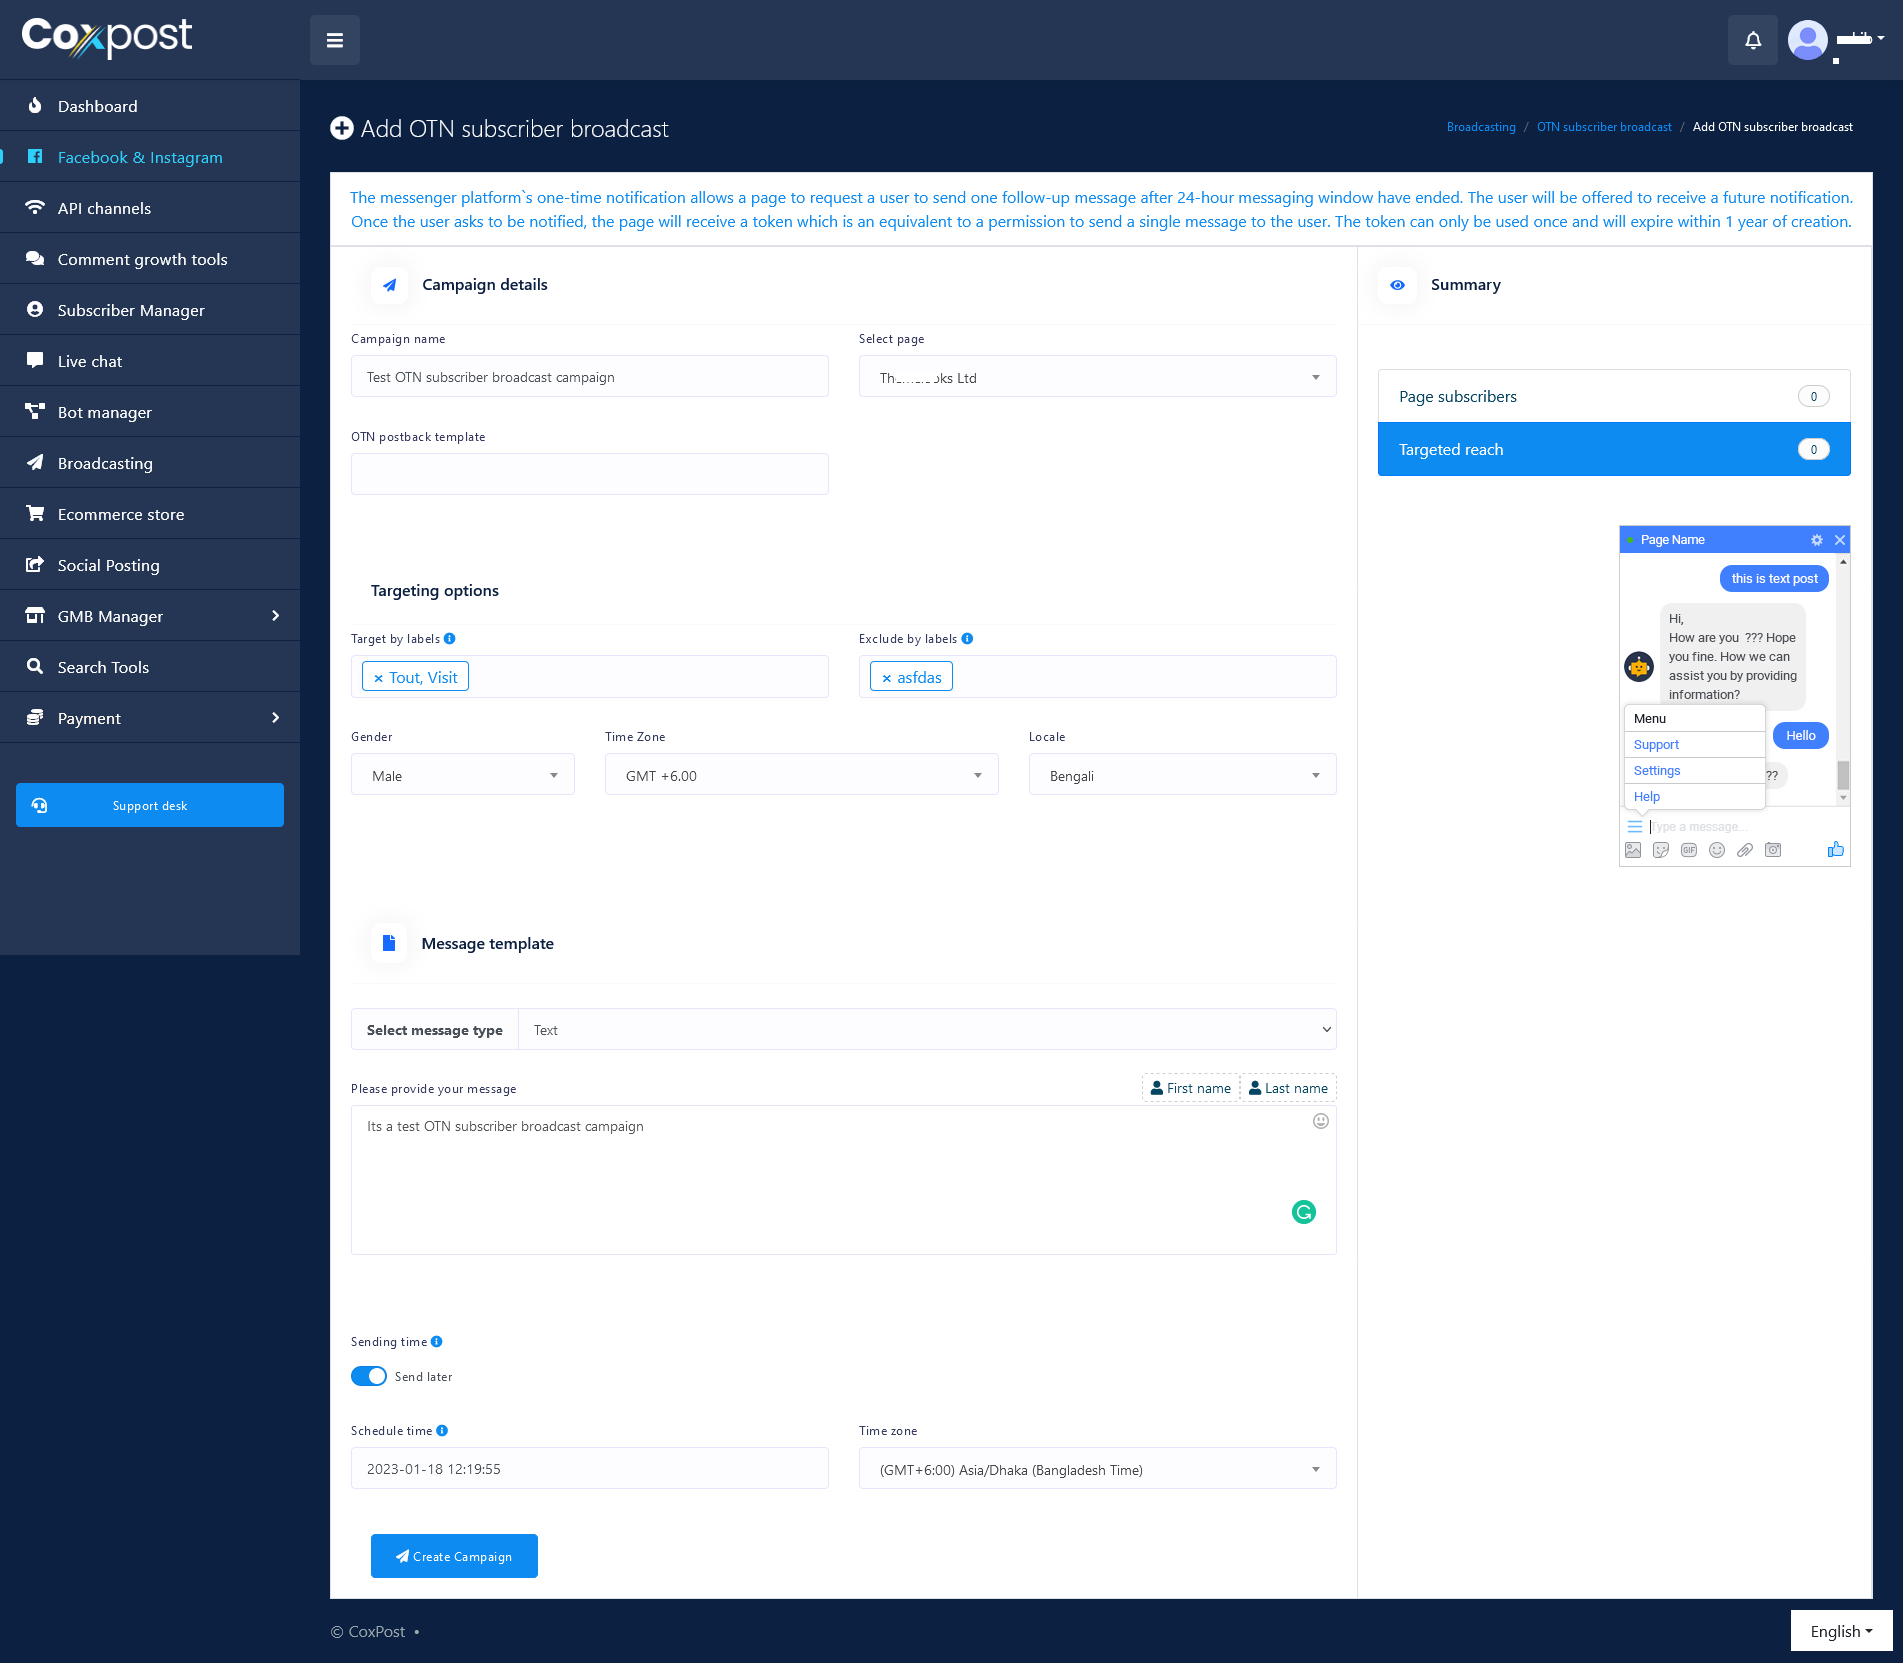Expand GMB Manager in the sidebar
The height and width of the screenshot is (1663, 1903).
[150, 616]
